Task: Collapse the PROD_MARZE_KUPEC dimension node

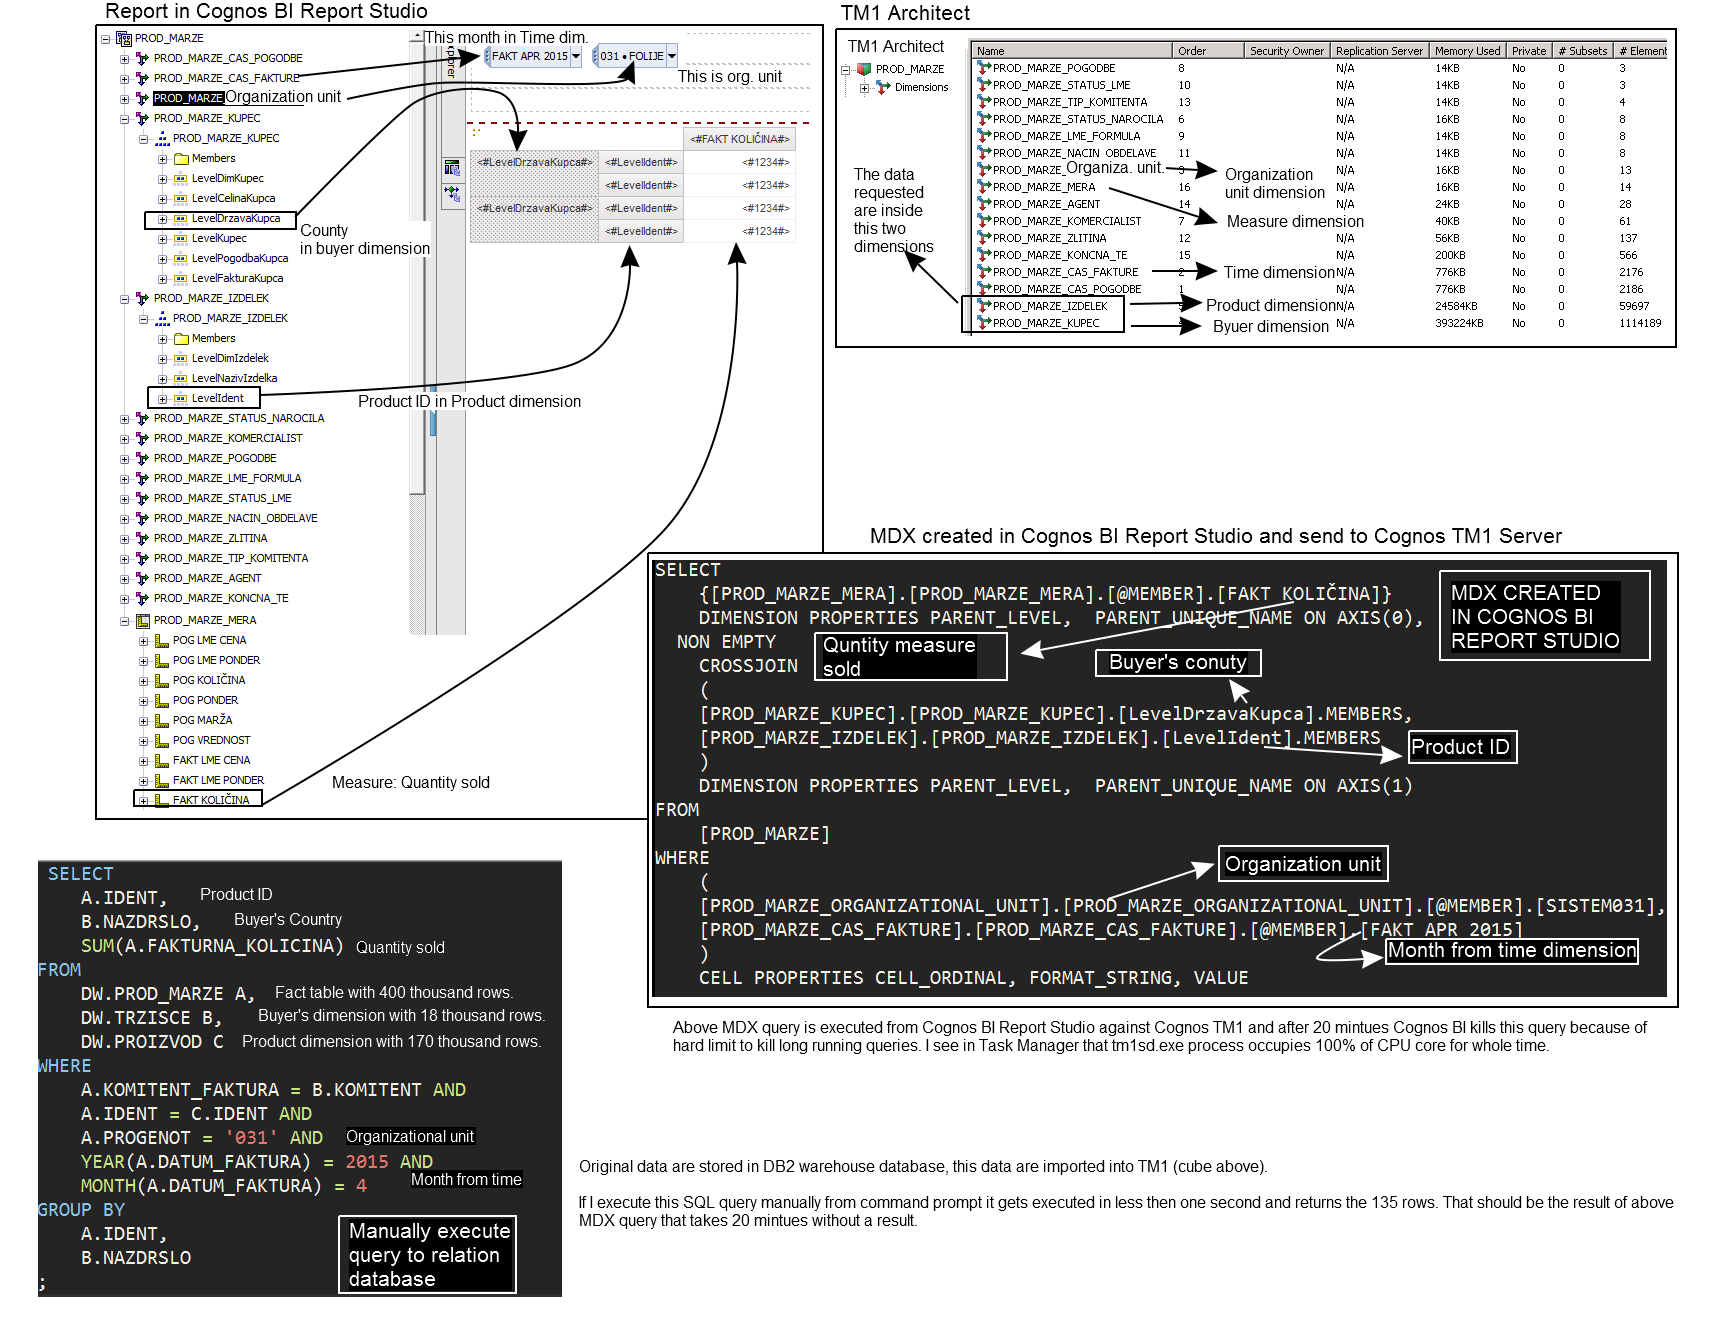Action: [x=124, y=119]
